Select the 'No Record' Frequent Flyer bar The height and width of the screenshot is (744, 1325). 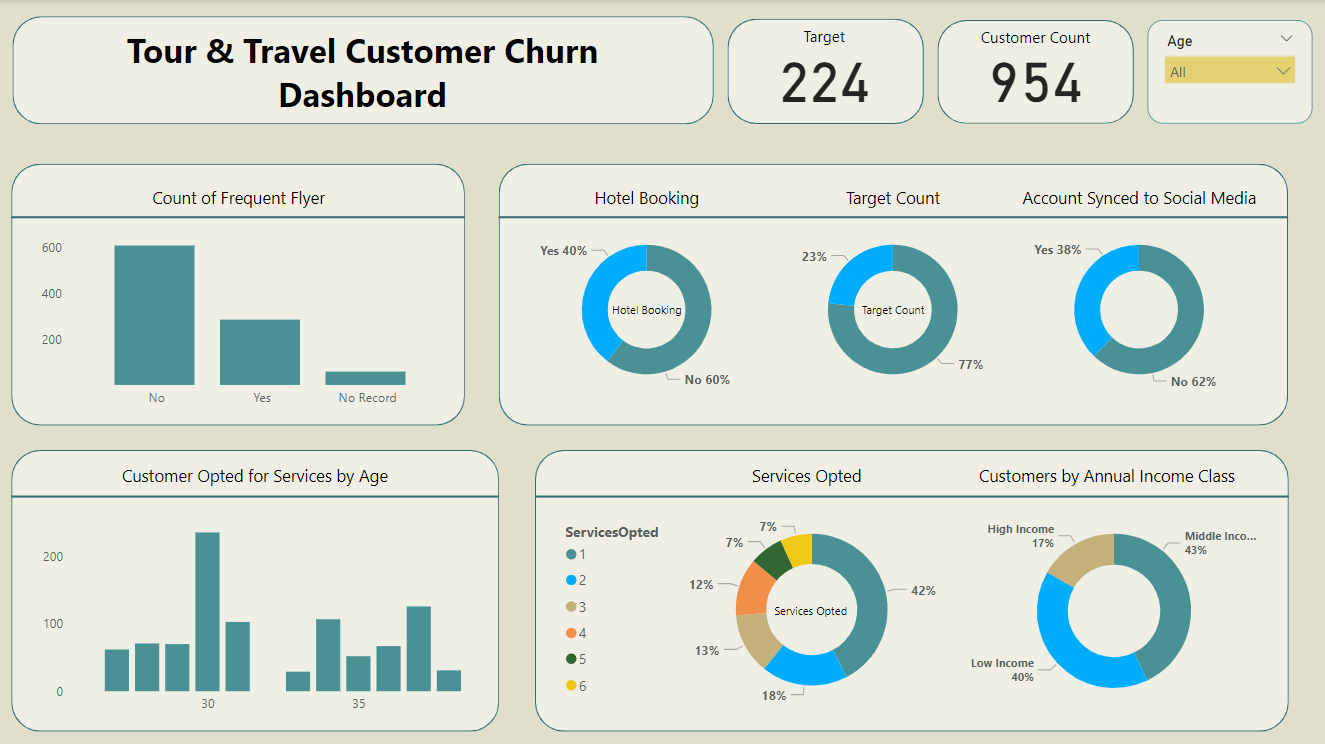click(365, 378)
